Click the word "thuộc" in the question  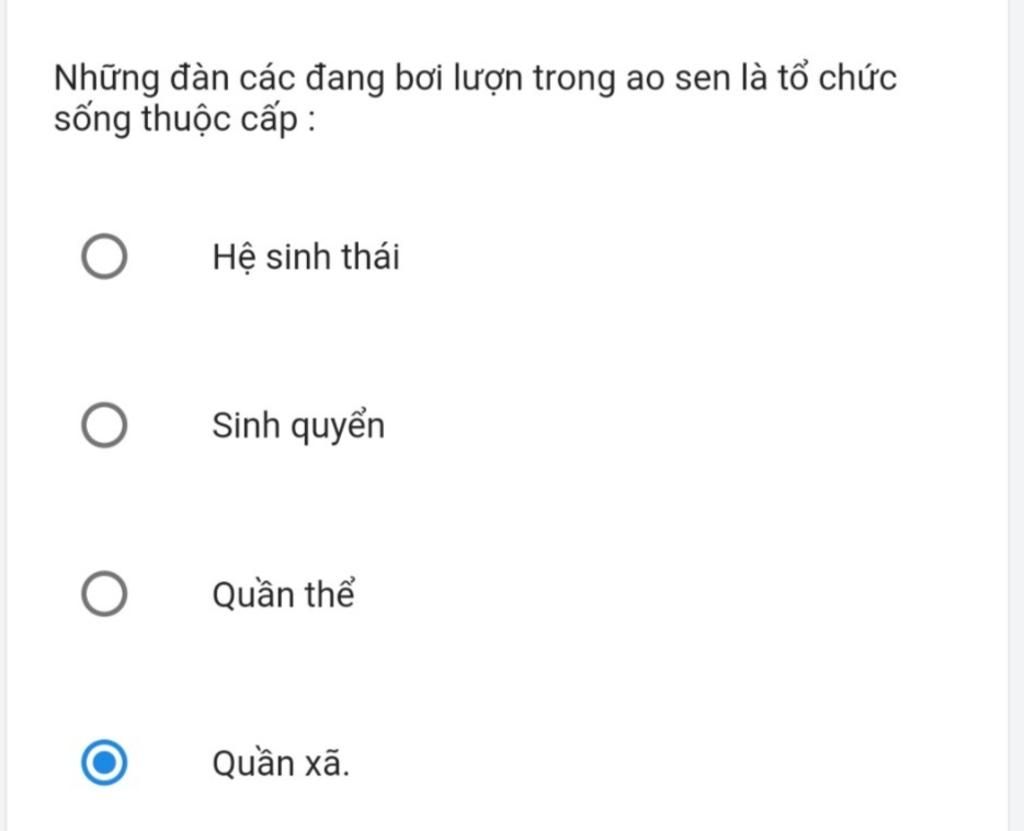tap(185, 121)
